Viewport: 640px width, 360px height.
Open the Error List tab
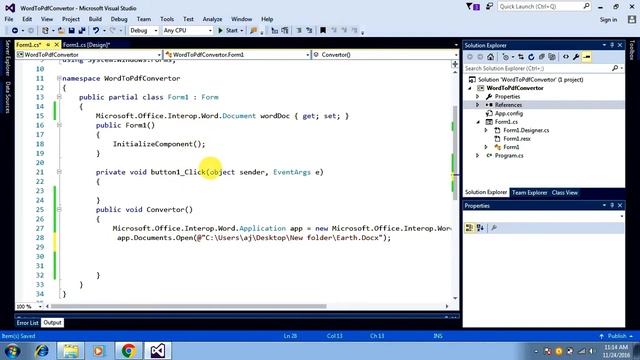pos(27,323)
